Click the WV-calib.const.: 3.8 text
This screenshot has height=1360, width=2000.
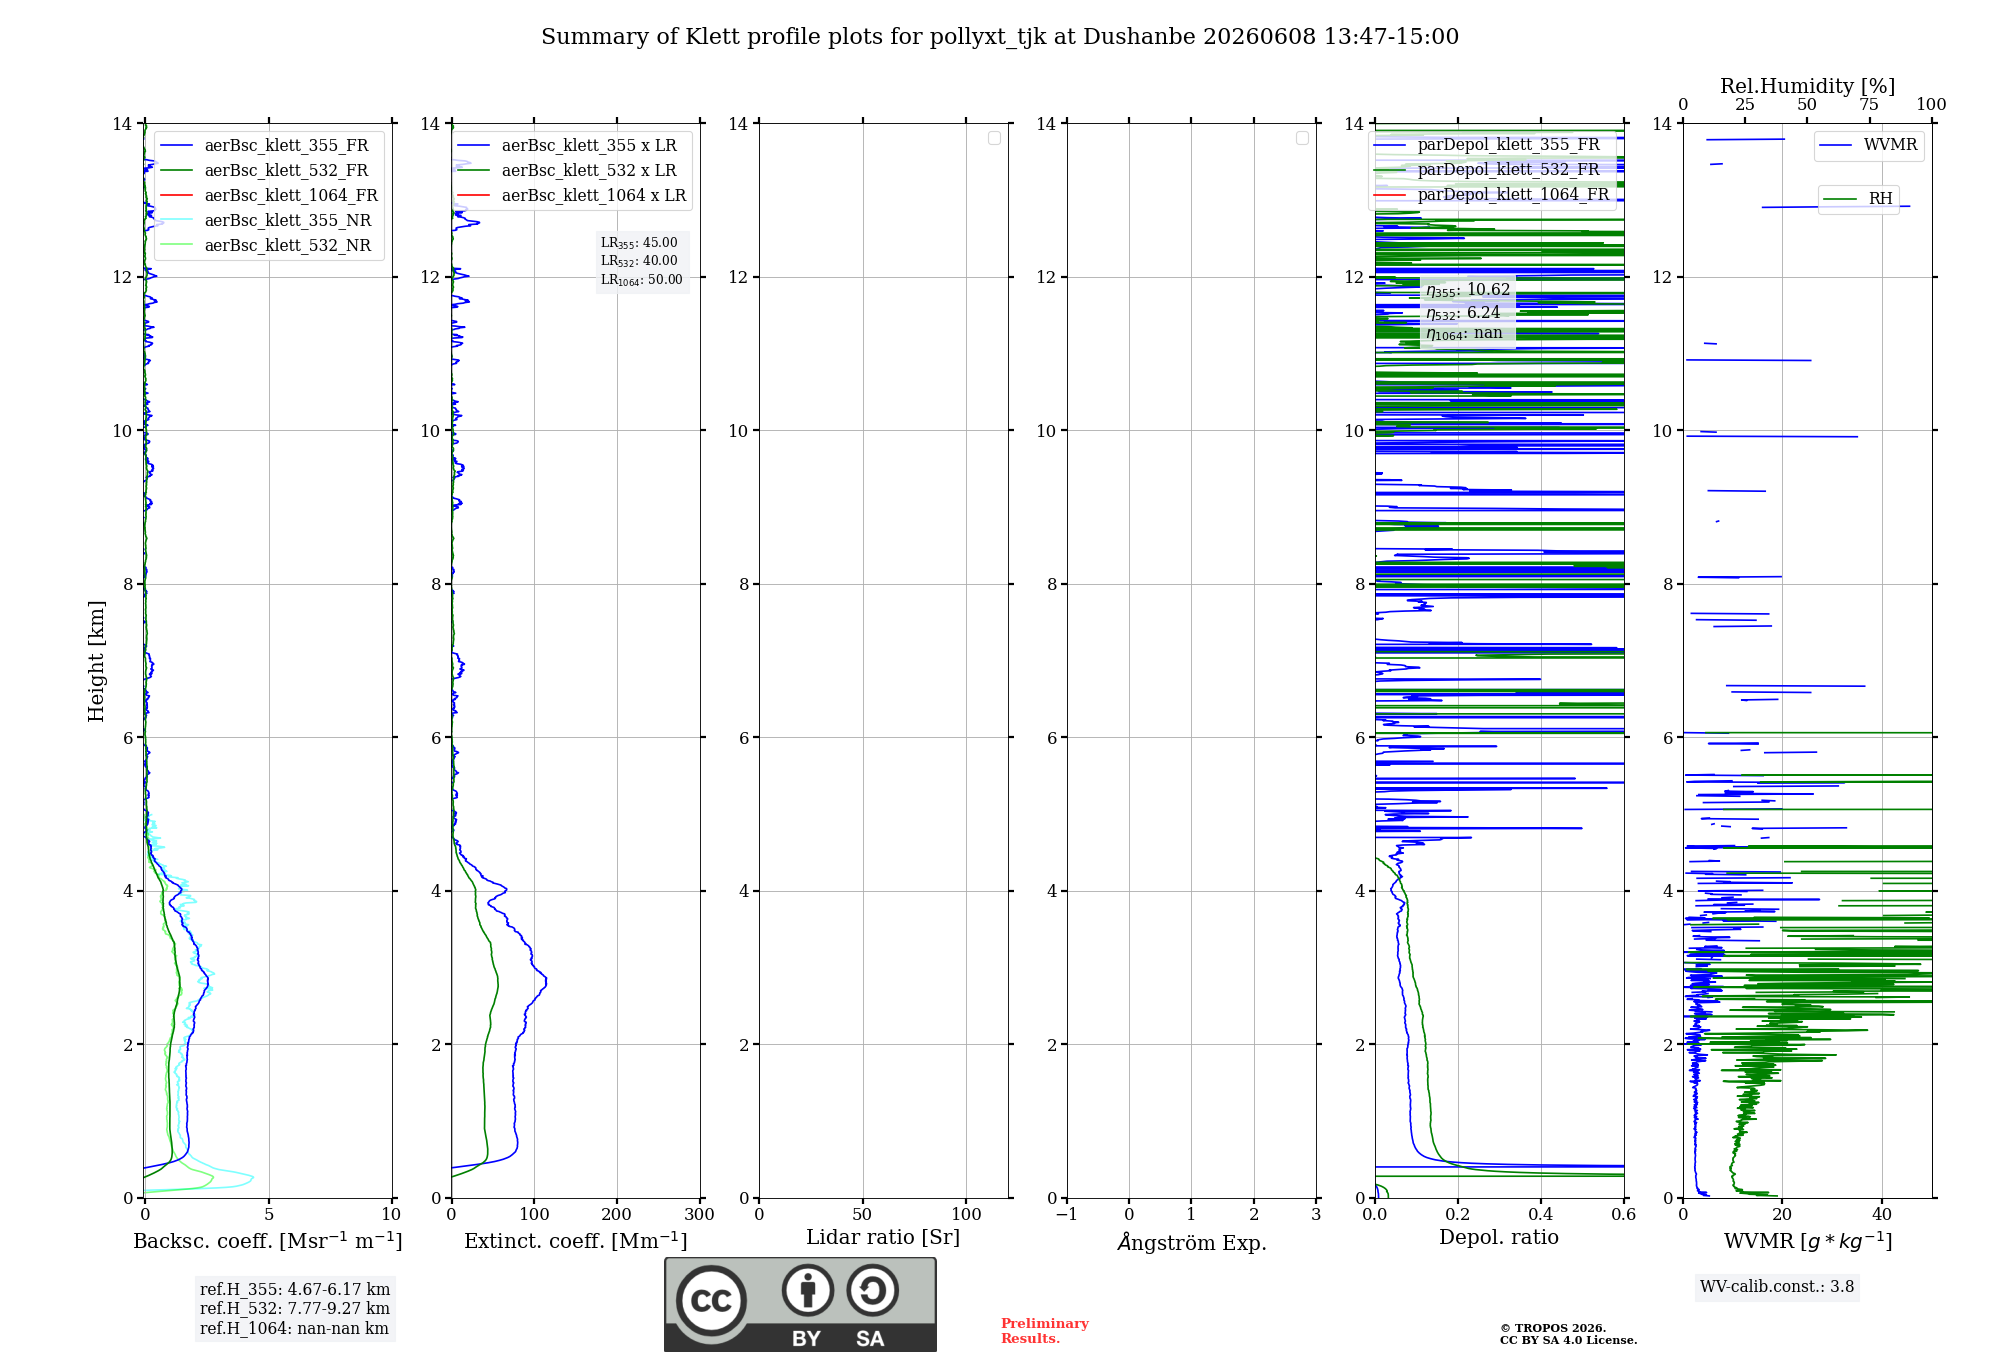1777,1287
